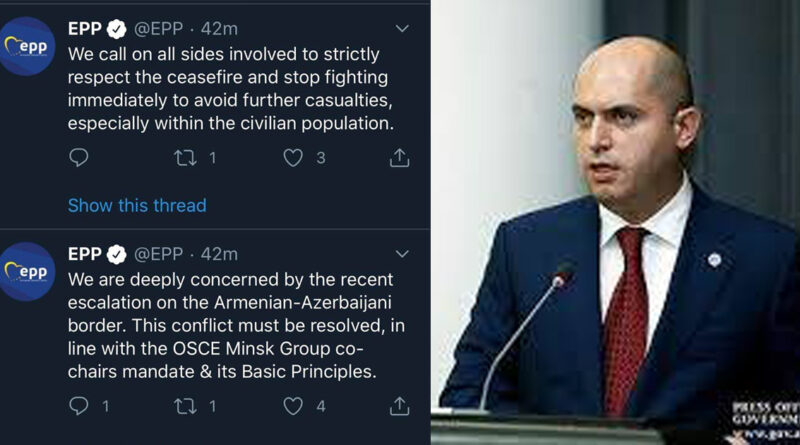Screen dimensions: 800x445
Task: Open EPP avatar on second tweet
Action: pyautogui.click(x=28, y=271)
